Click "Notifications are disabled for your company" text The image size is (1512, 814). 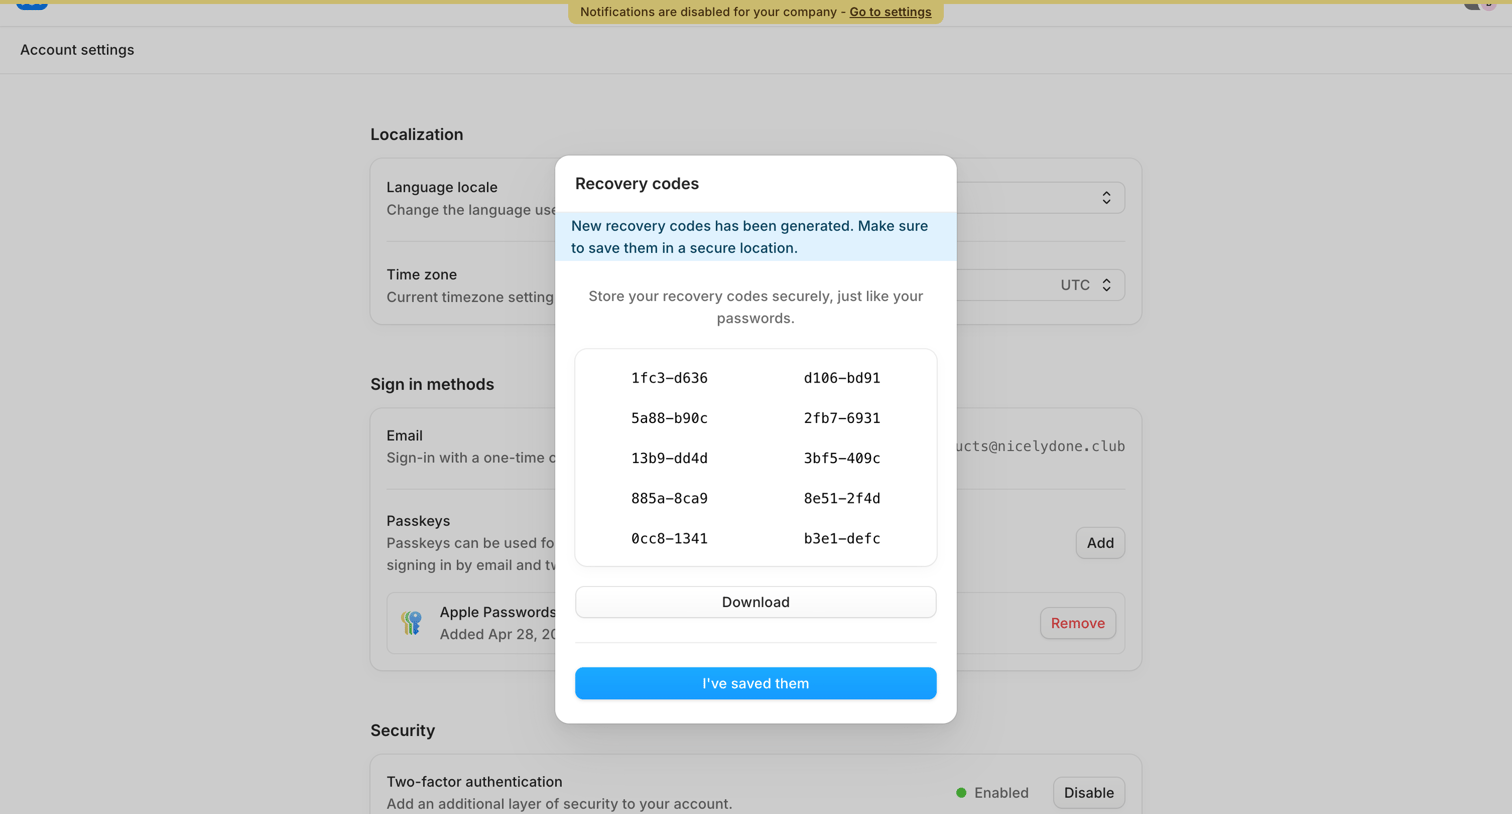709,12
